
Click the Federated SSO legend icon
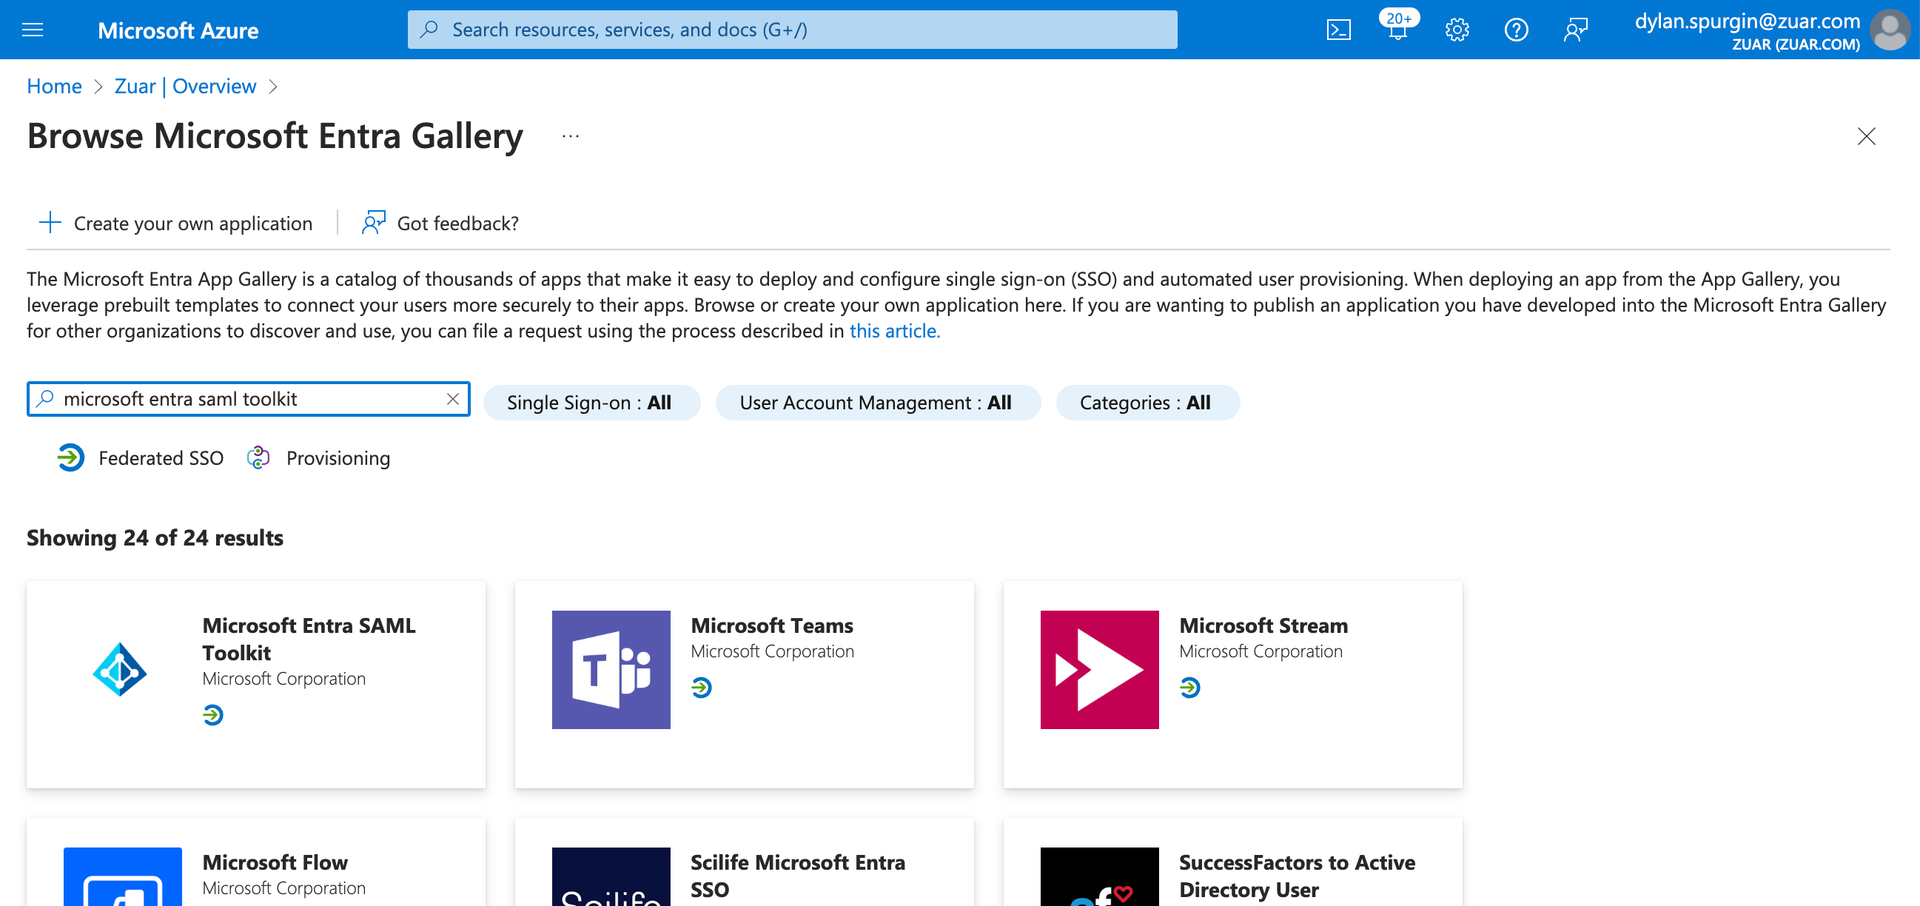point(70,458)
